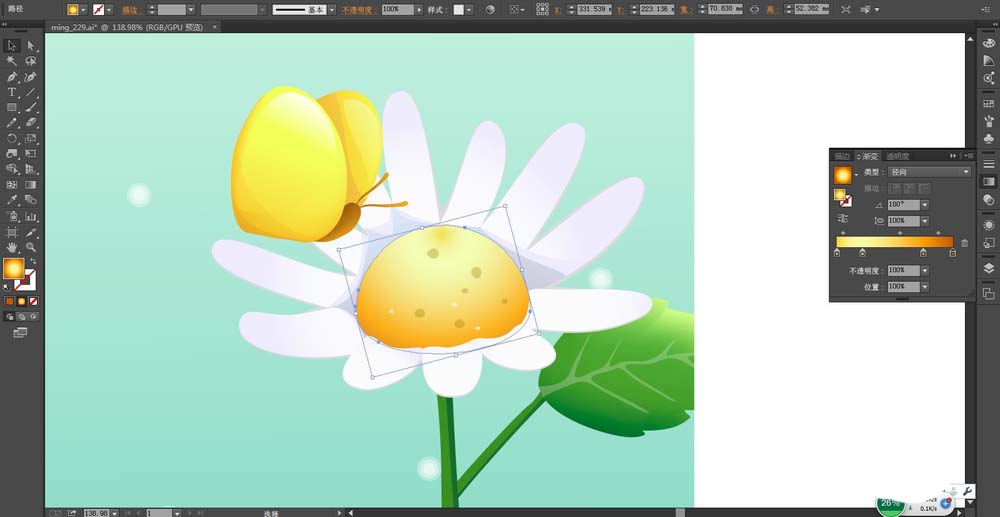Click the delete gradient stop trash icon
The height and width of the screenshot is (517, 1000).
(964, 242)
